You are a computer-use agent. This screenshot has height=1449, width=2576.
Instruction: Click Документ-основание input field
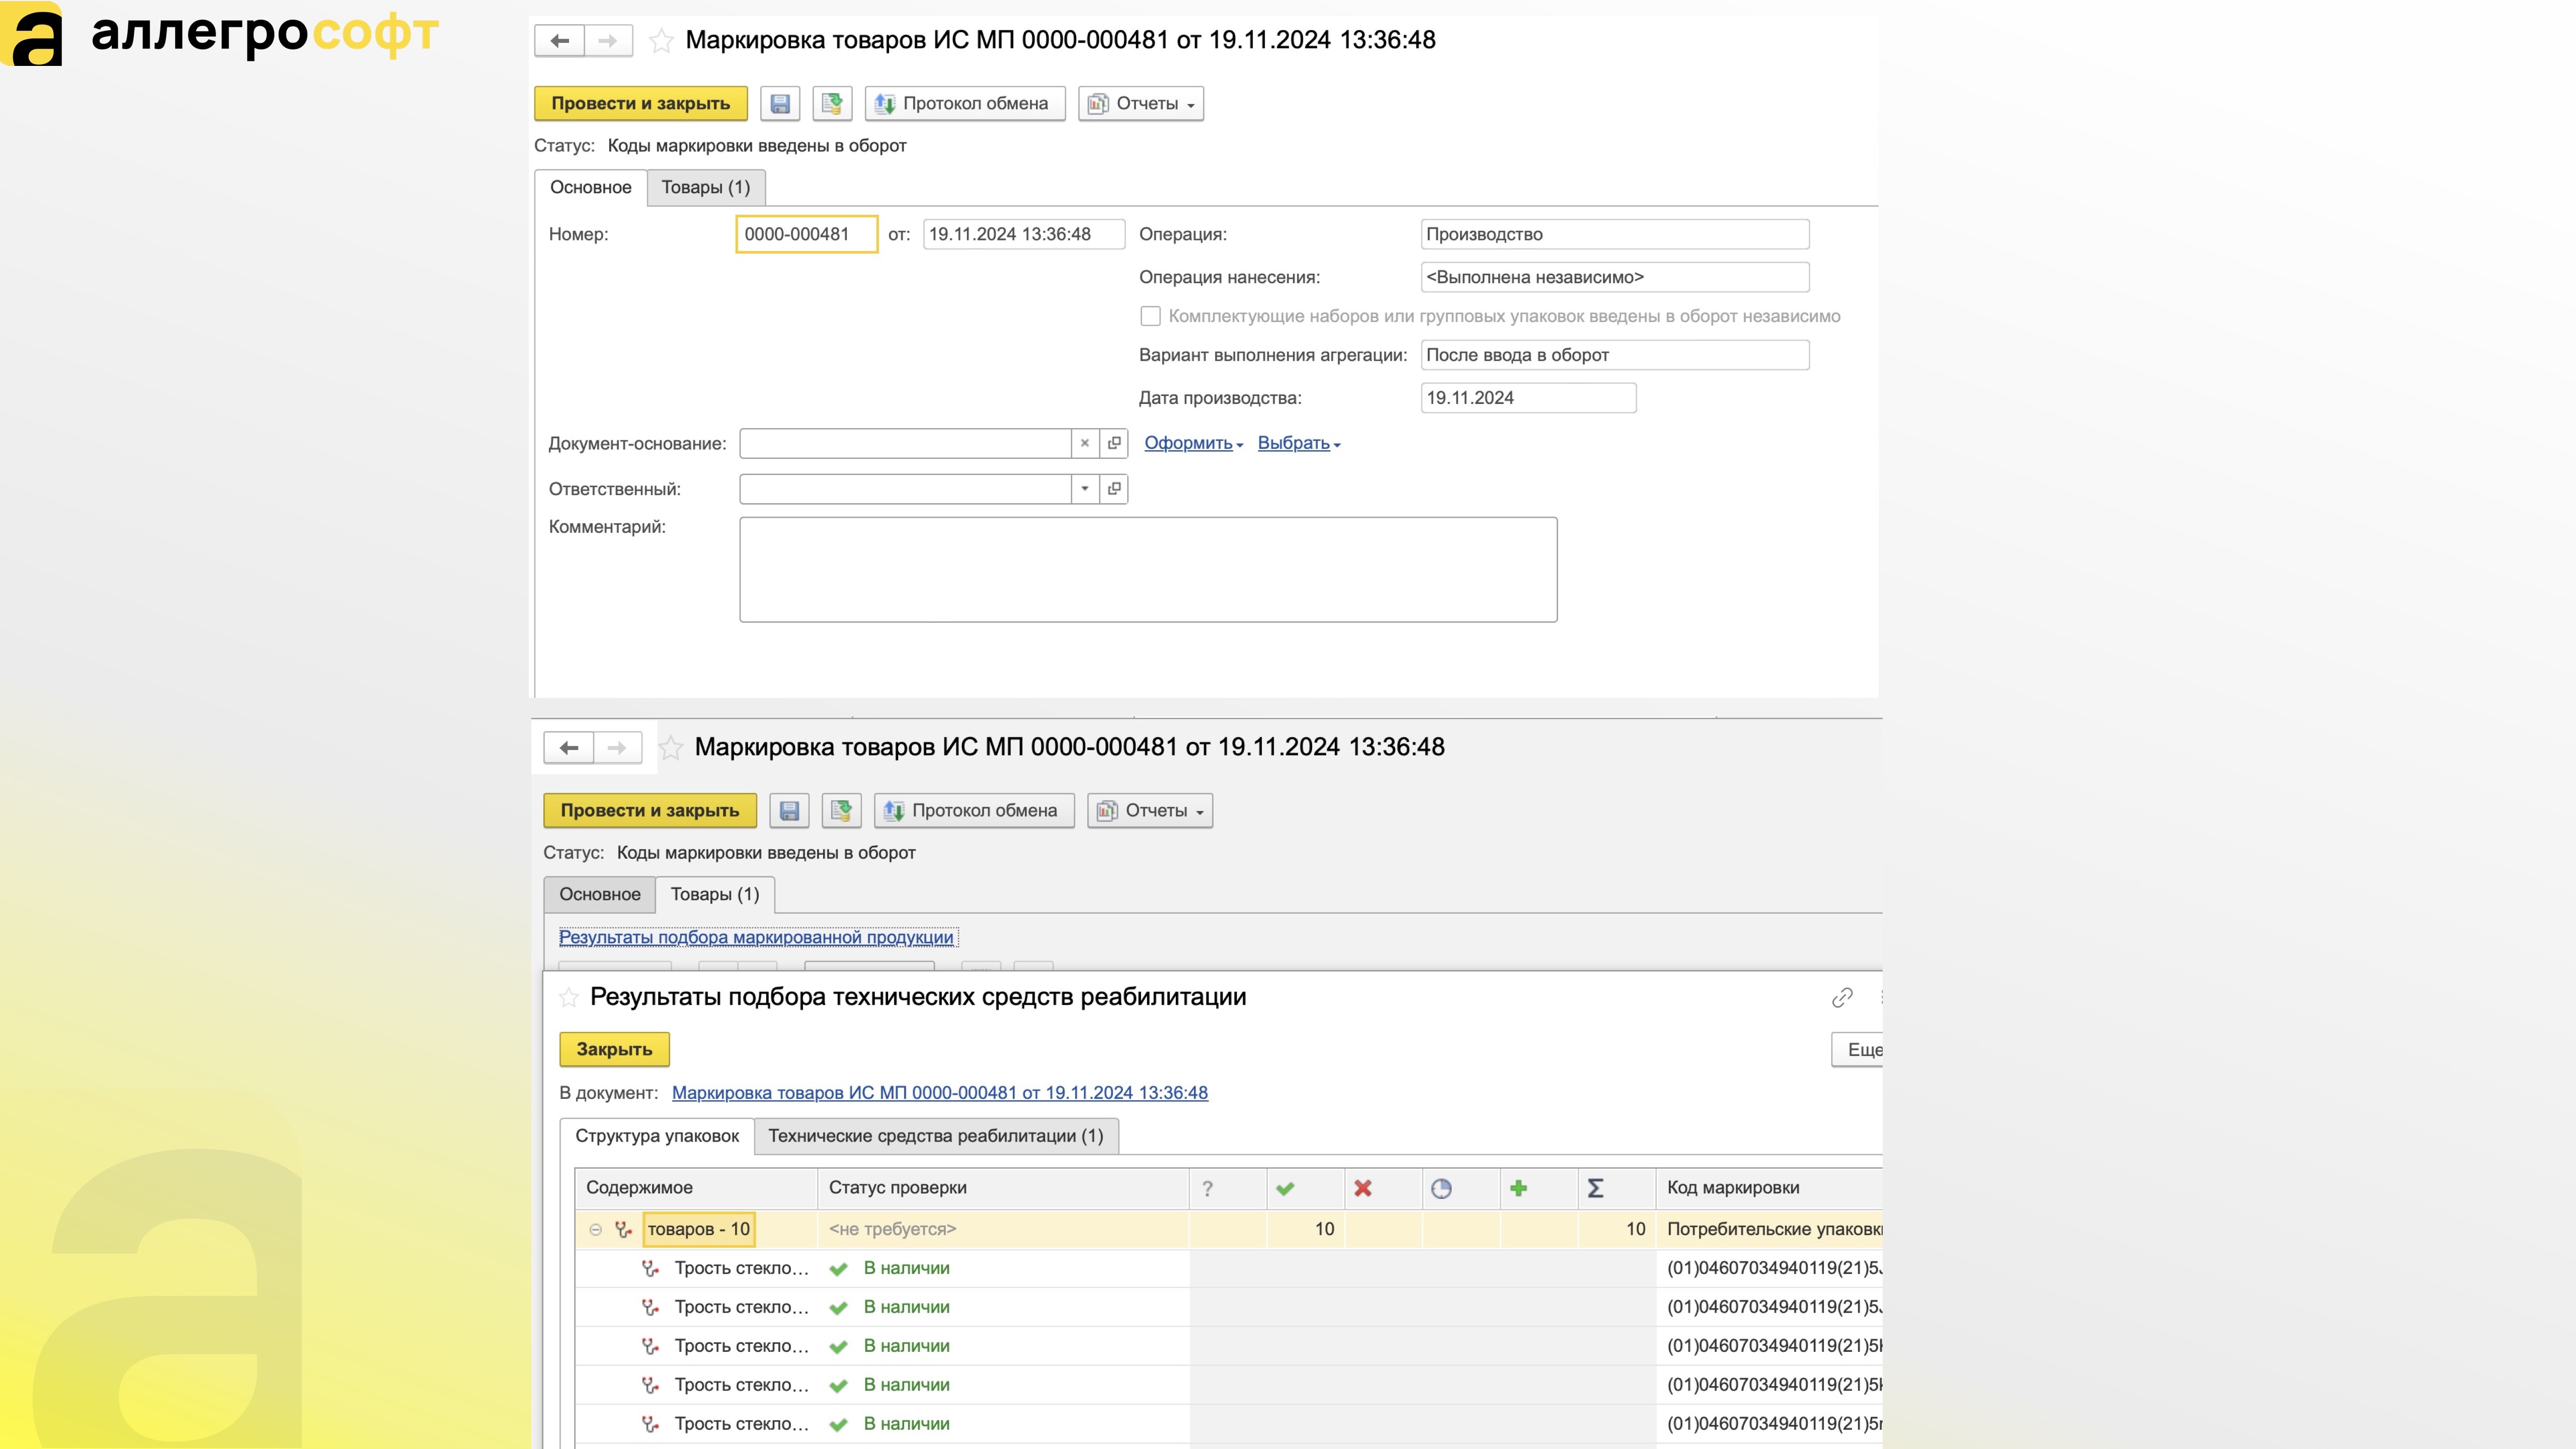click(x=906, y=444)
